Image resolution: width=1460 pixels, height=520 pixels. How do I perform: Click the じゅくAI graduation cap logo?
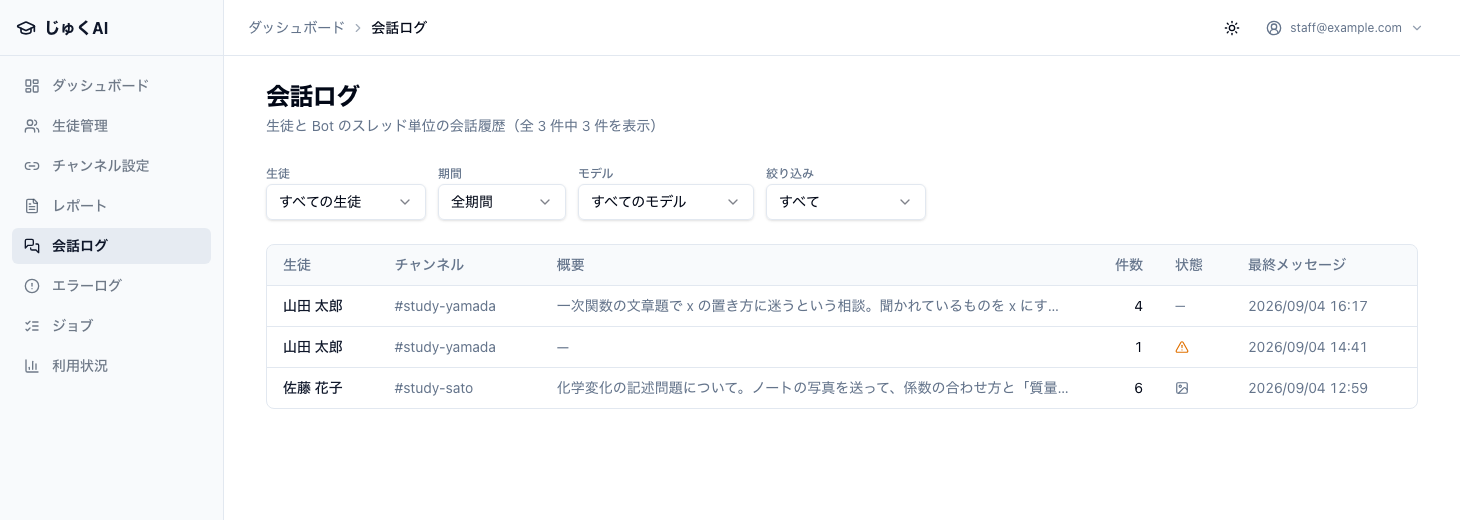point(26,28)
